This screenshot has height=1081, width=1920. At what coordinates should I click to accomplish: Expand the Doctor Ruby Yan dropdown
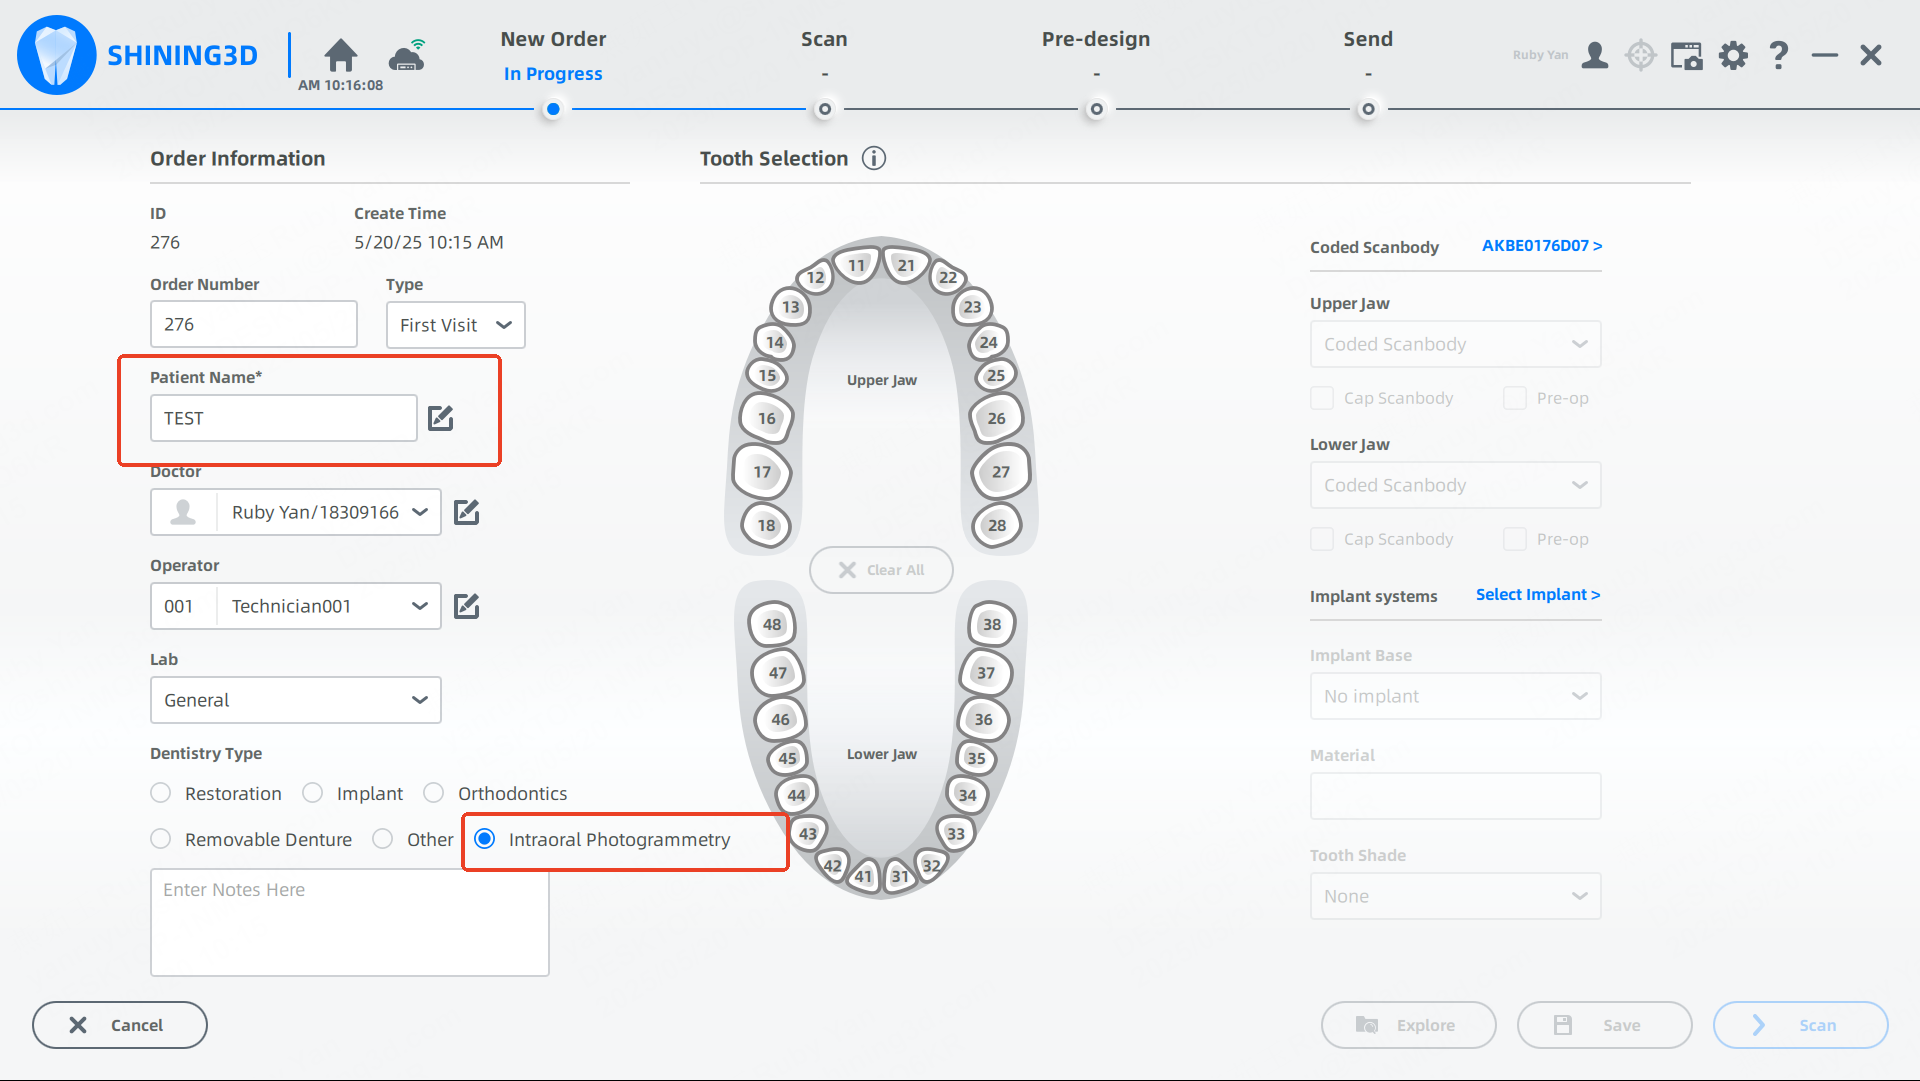point(420,512)
